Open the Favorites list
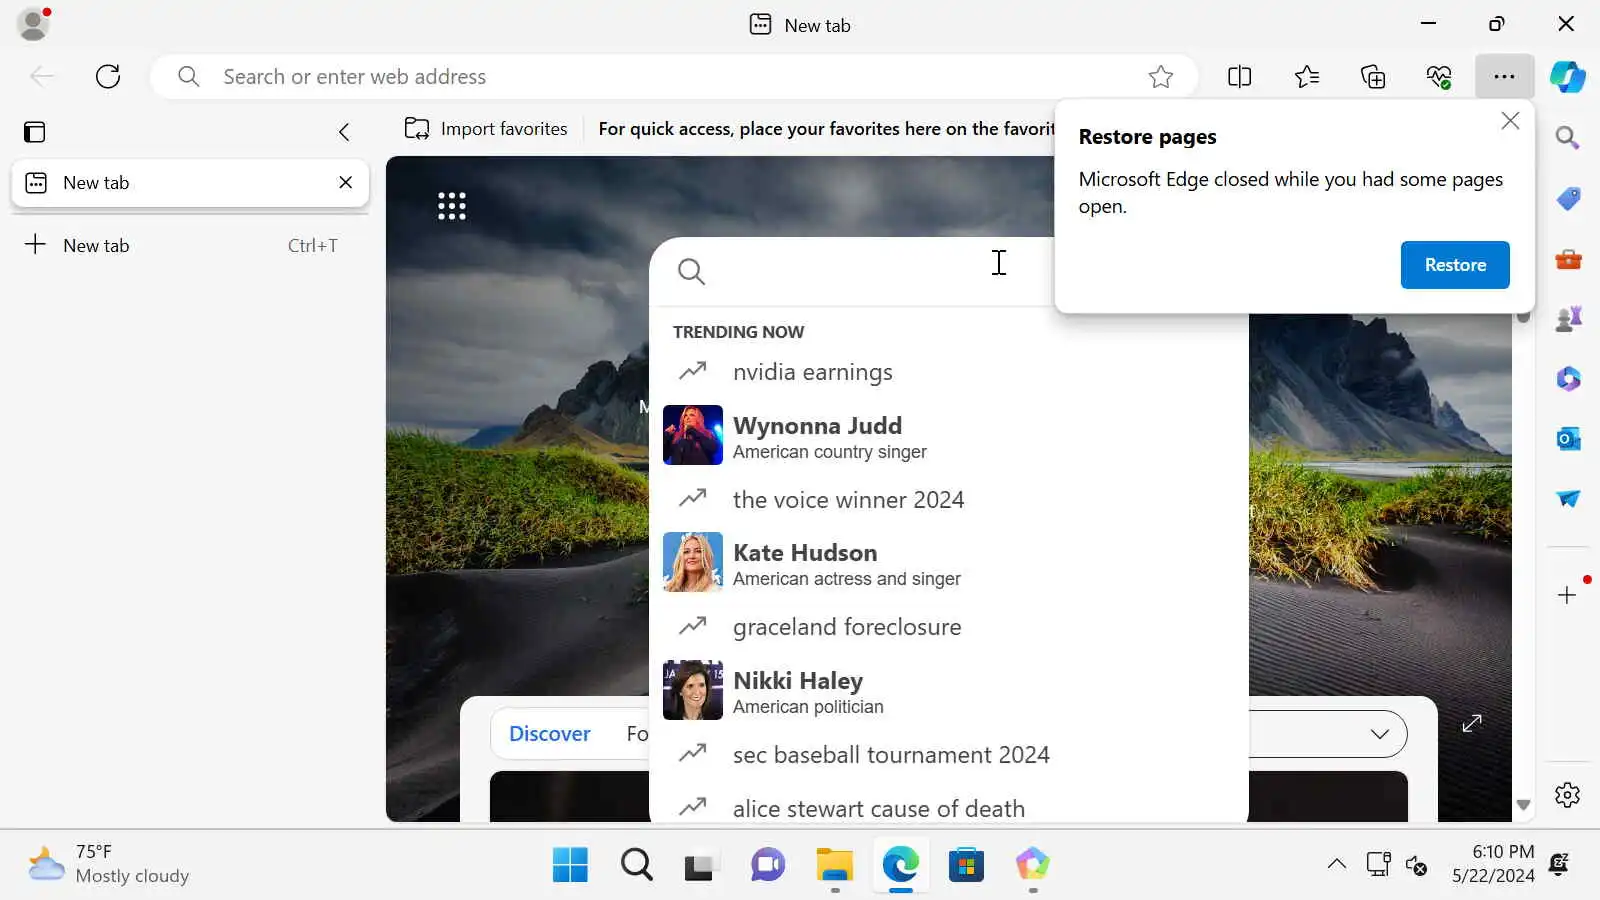This screenshot has height=900, width=1600. tap(1306, 76)
